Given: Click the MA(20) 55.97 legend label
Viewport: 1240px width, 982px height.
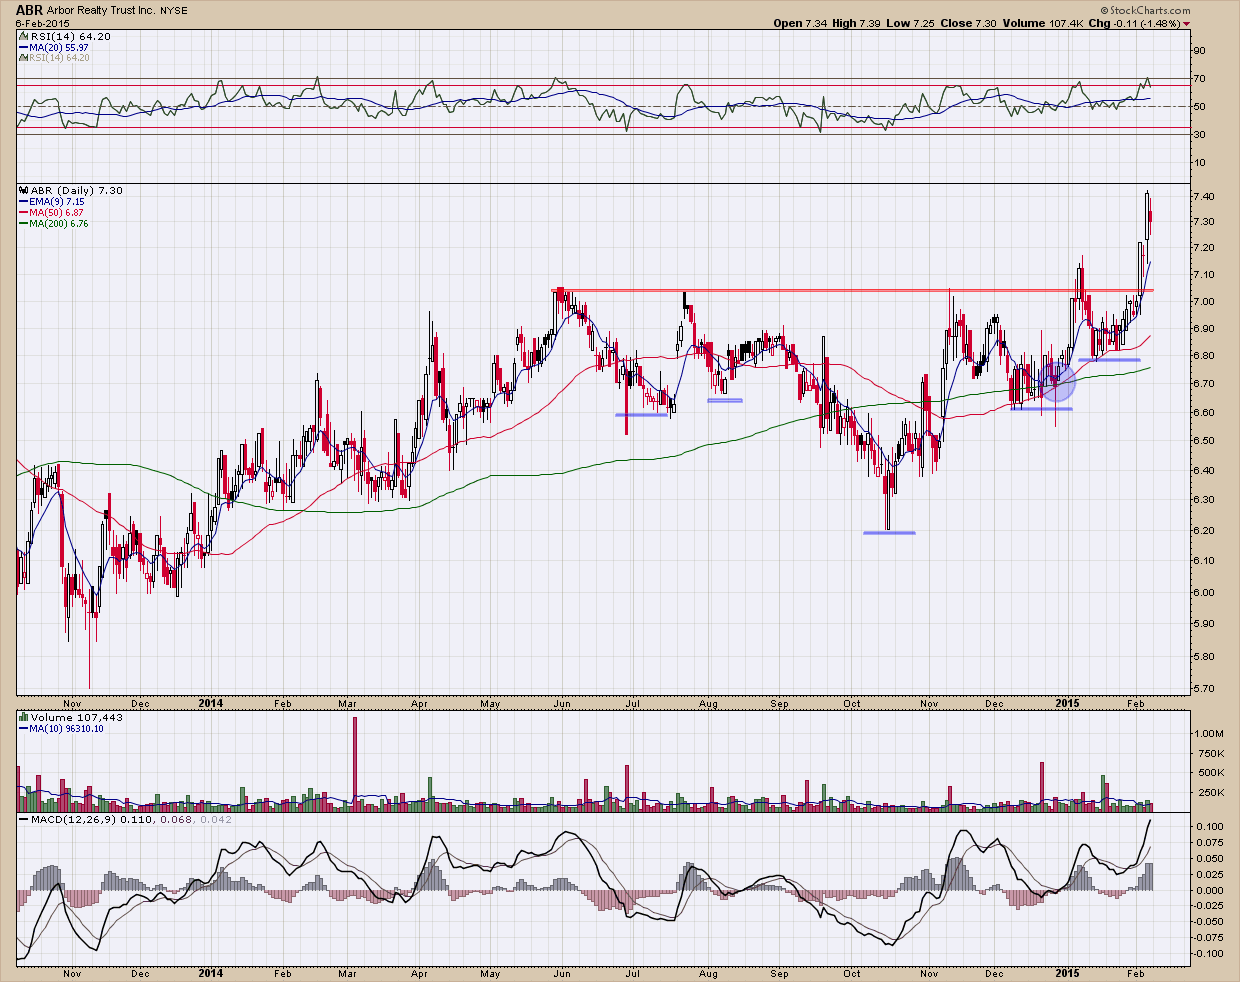Looking at the screenshot, I should click(x=59, y=47).
